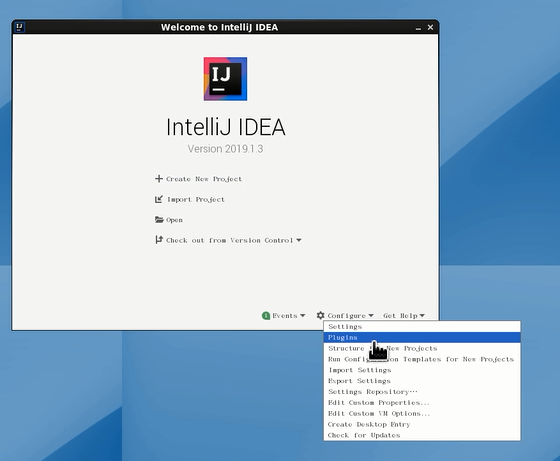Click the Version 2019.1.3 text
The image size is (560, 461).
225,149
